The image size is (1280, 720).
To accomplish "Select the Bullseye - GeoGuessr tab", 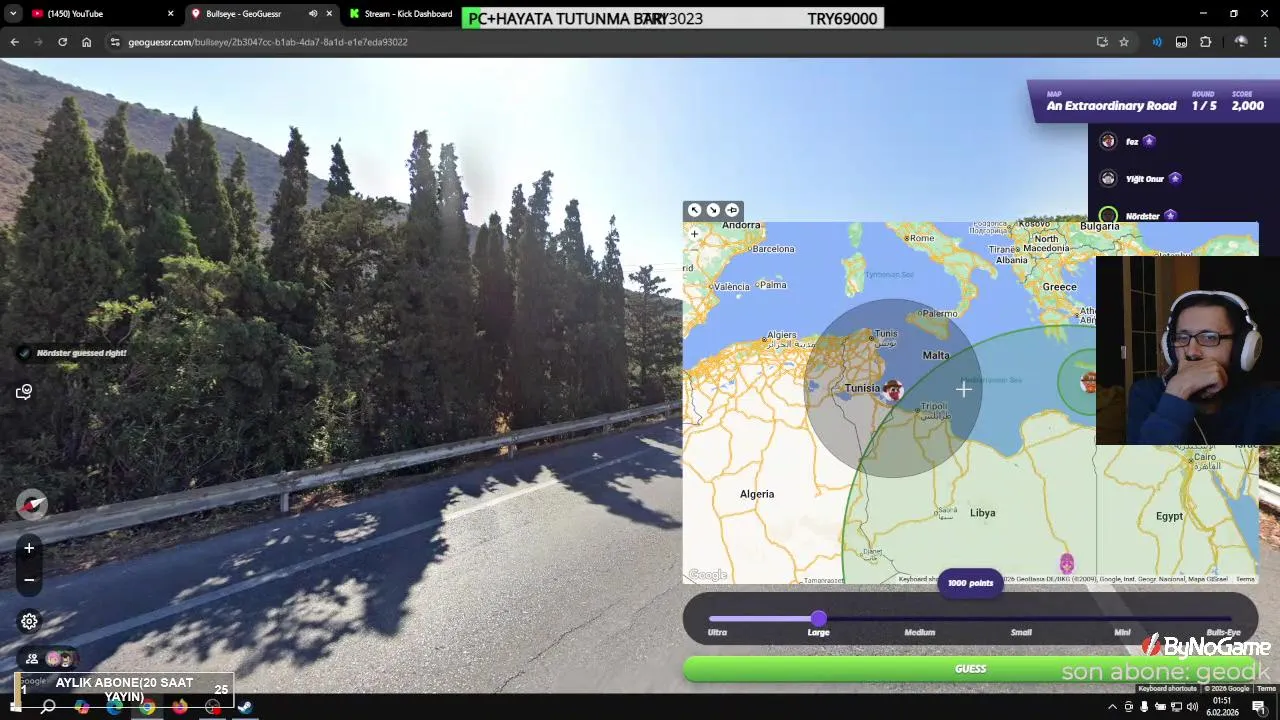I will click(260, 14).
